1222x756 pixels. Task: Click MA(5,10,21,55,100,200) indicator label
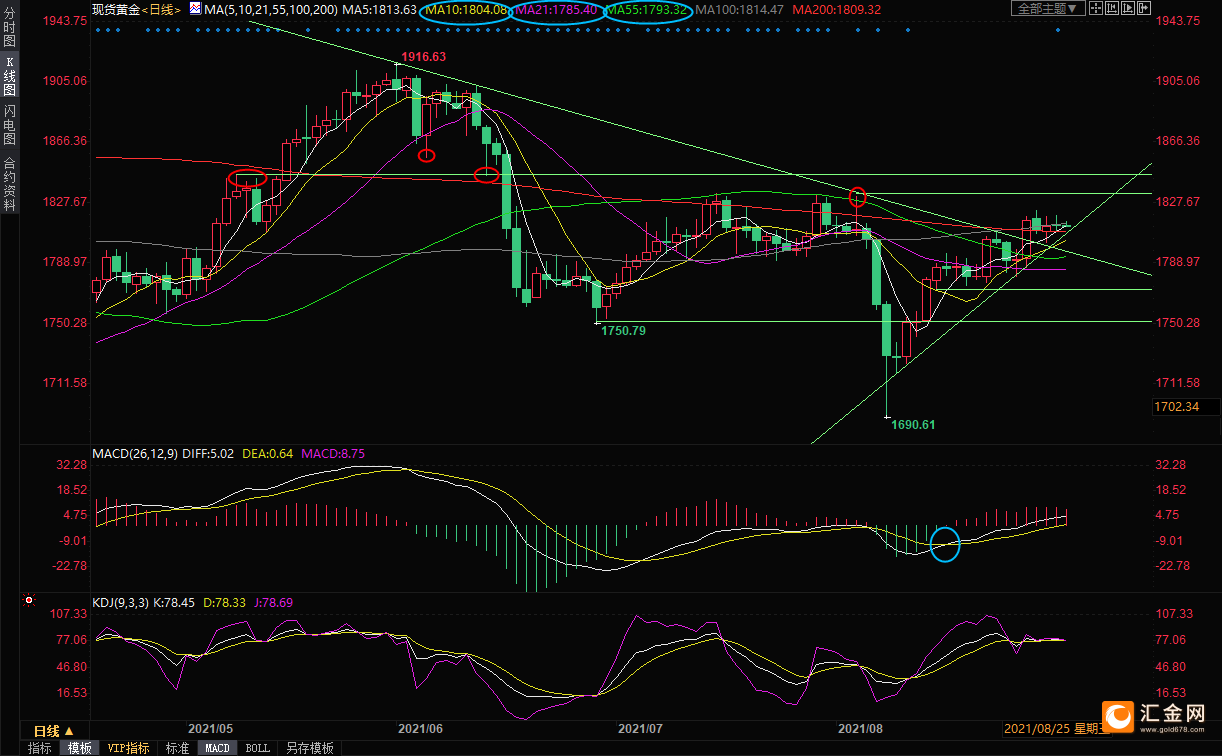click(271, 9)
